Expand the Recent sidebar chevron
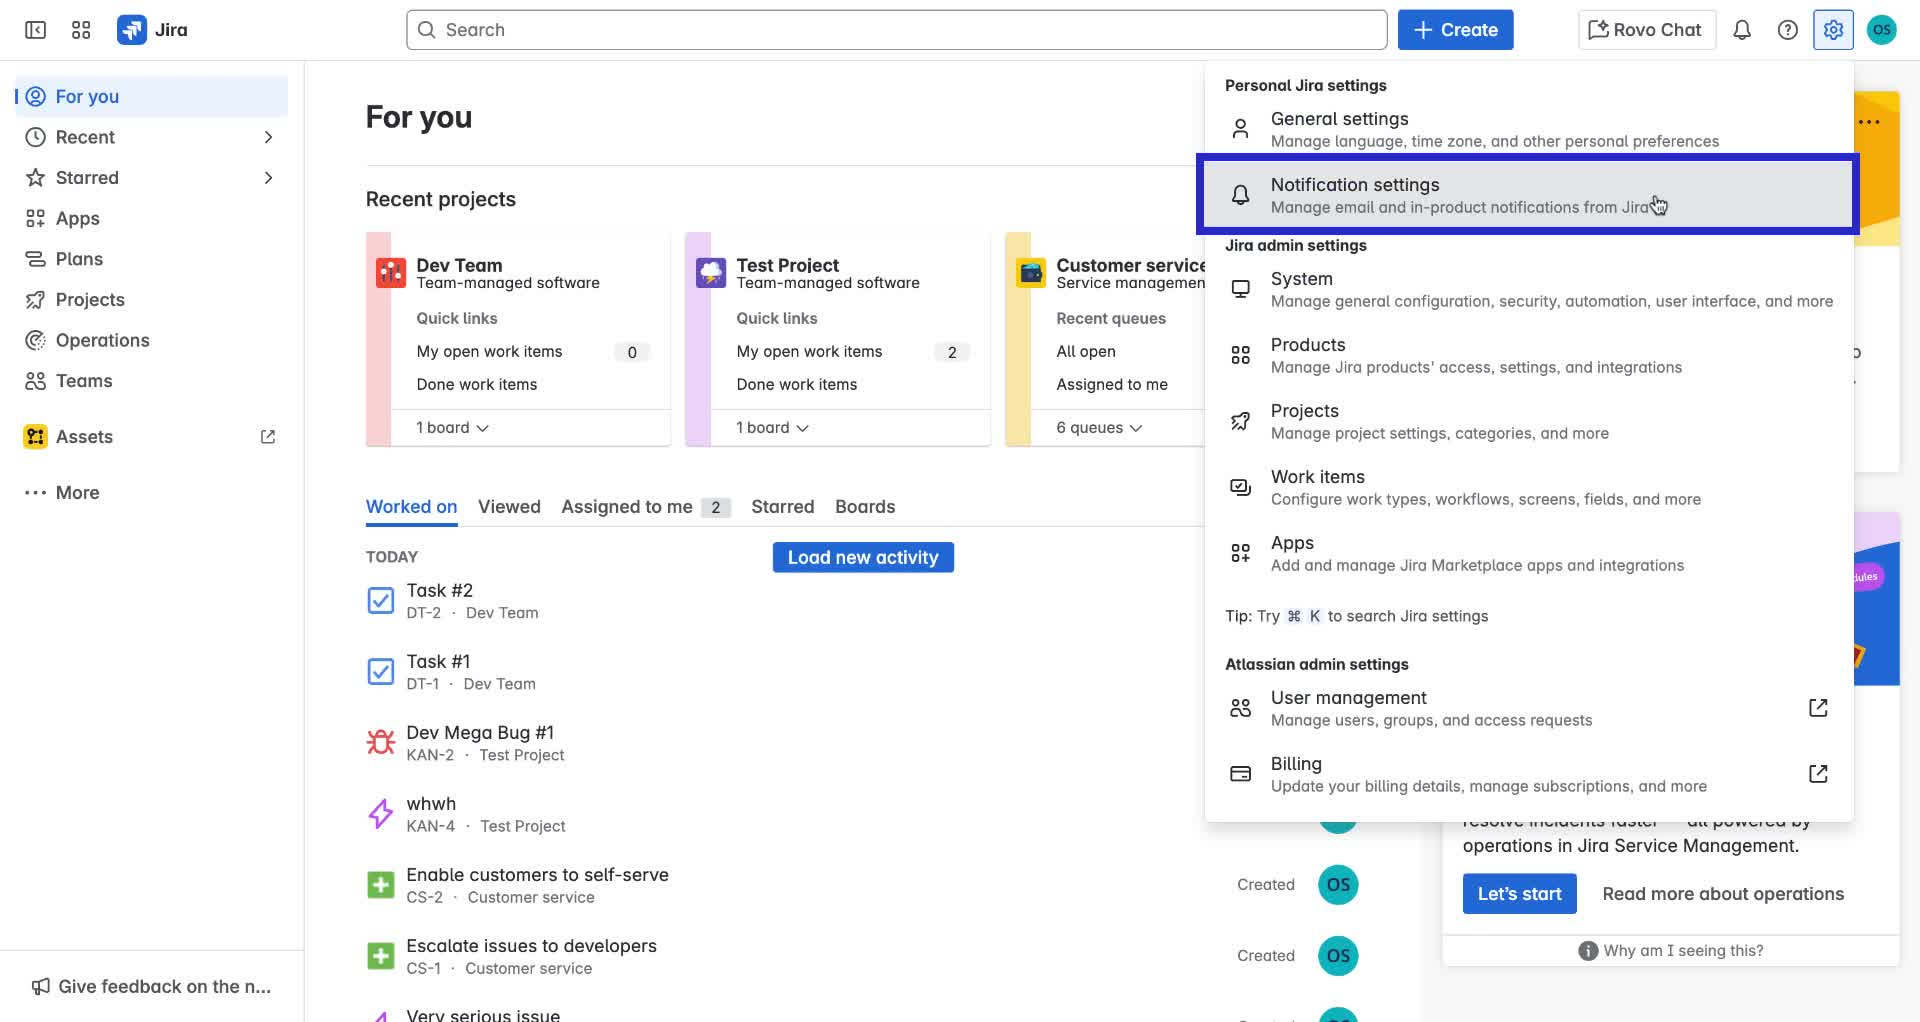The height and width of the screenshot is (1022, 1920). (268, 137)
